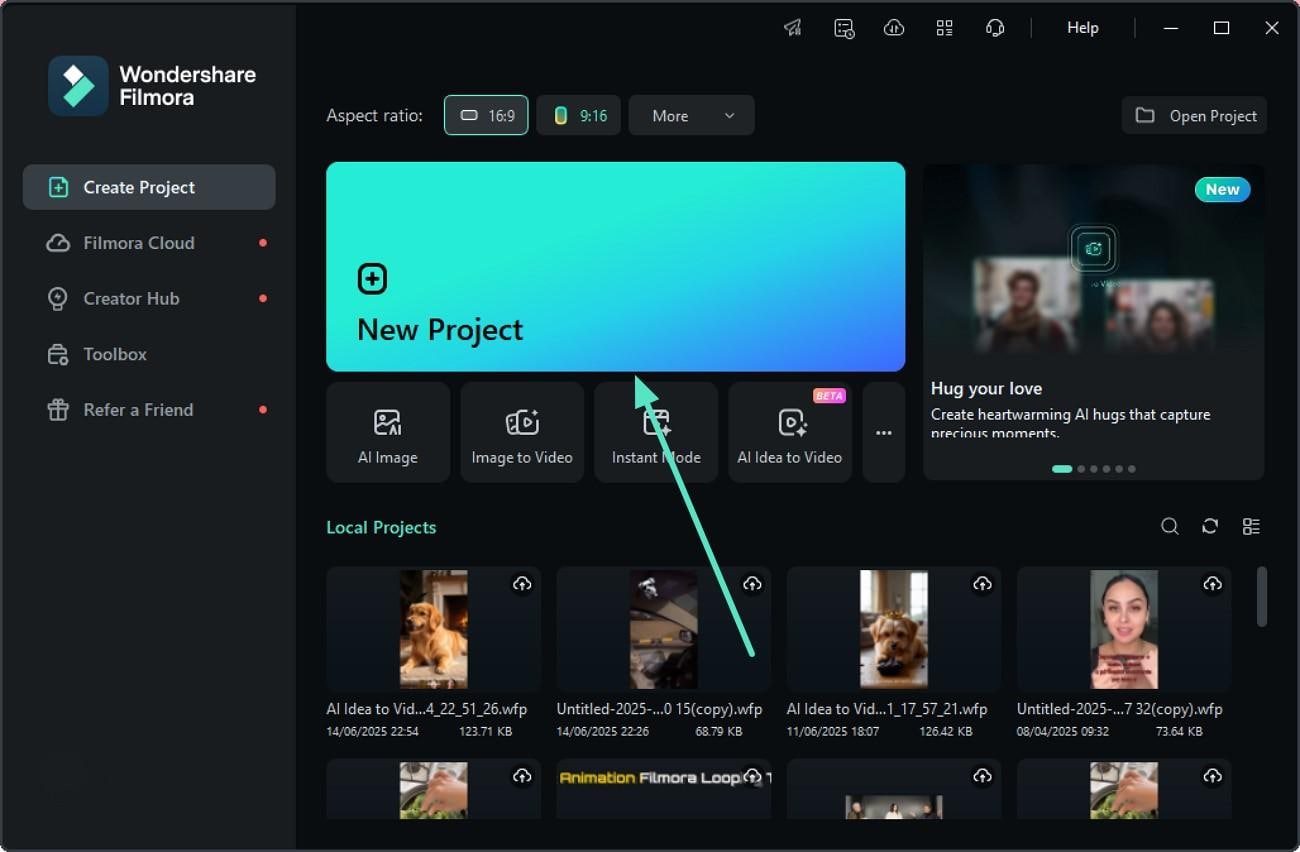Open Refer a Friend in sidebar
This screenshot has width=1300, height=852.
(x=149, y=410)
